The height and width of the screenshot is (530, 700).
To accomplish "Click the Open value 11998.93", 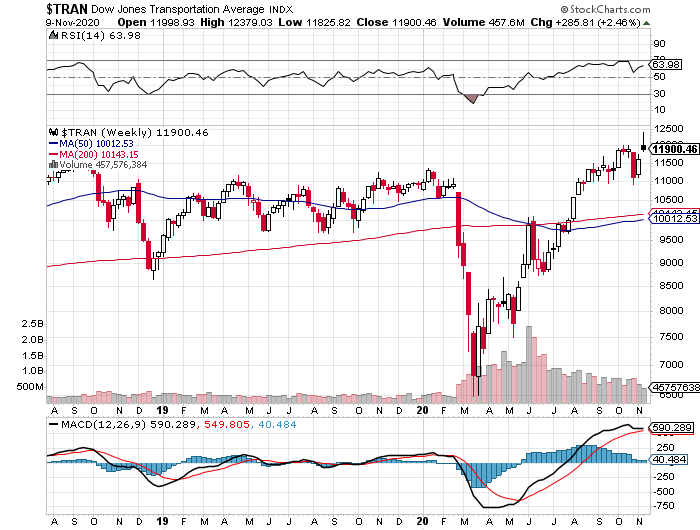I will (172, 22).
